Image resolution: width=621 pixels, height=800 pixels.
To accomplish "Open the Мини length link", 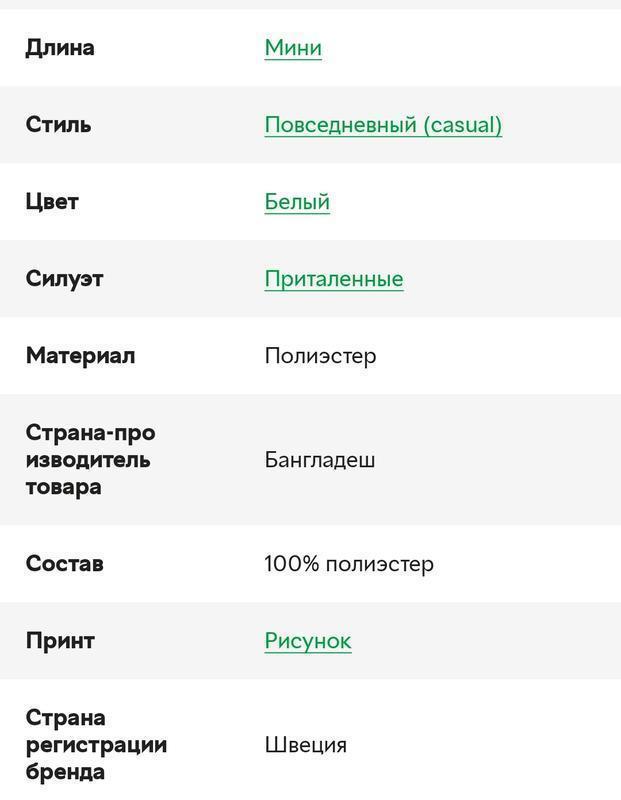I will (293, 48).
